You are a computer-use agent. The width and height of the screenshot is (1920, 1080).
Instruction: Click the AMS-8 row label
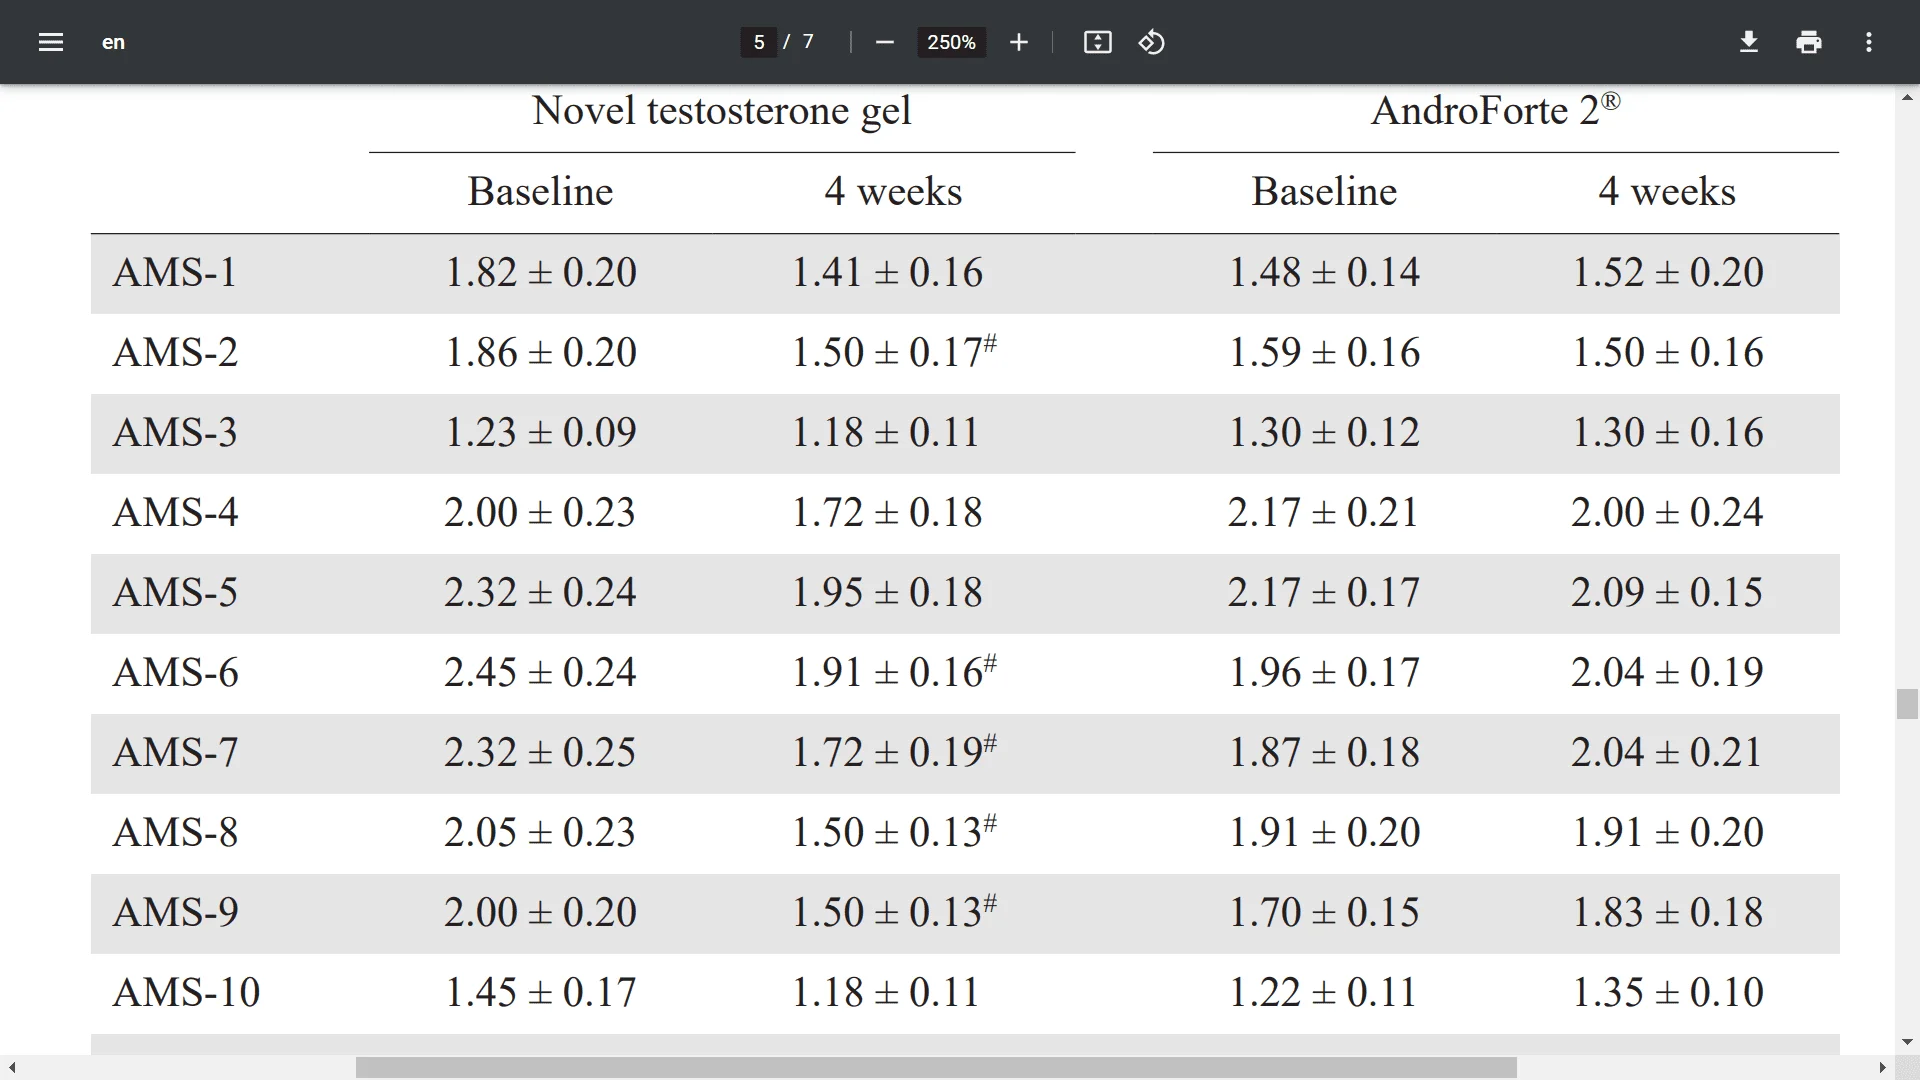[175, 832]
